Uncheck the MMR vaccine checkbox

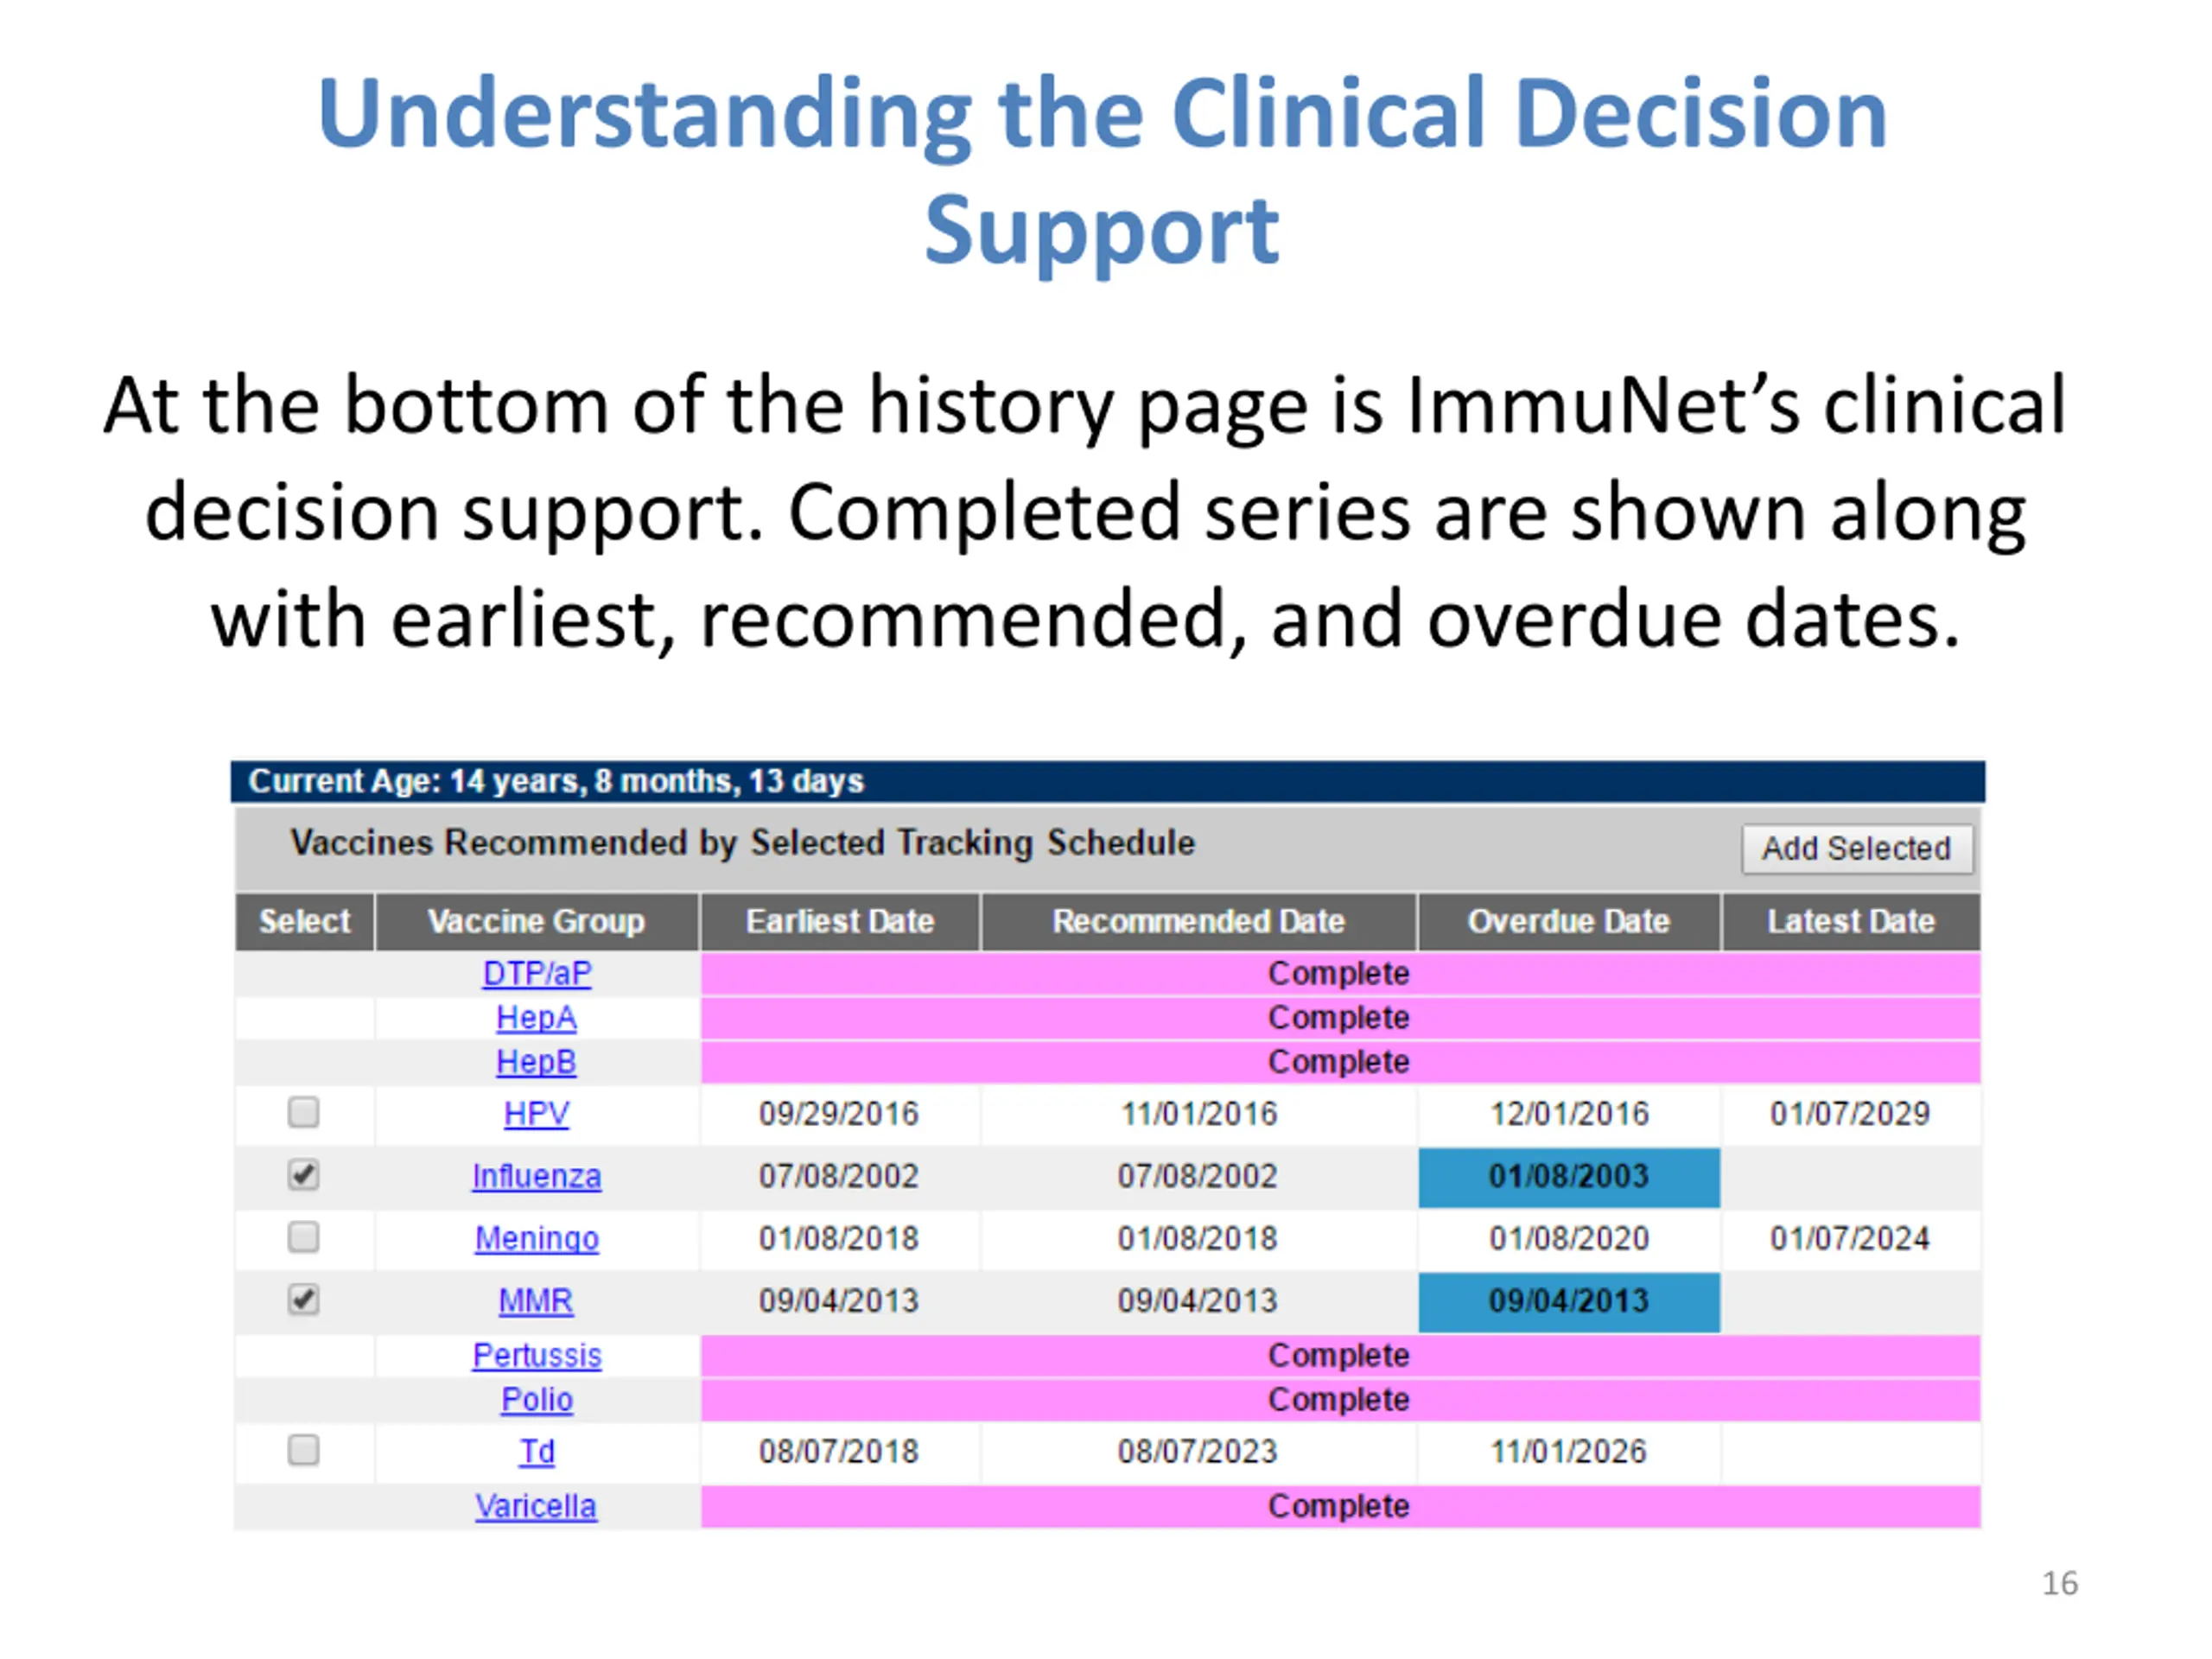[303, 1299]
